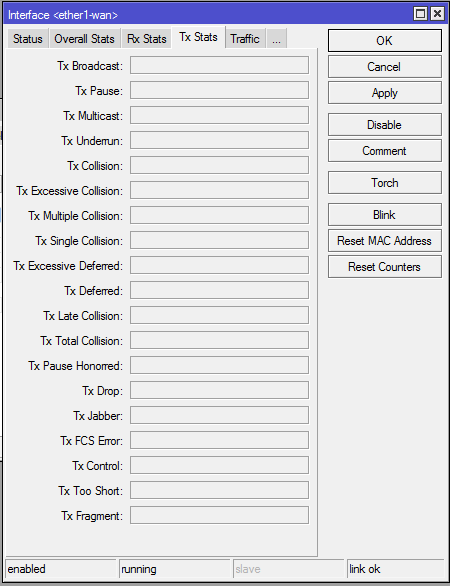This screenshot has height=586, width=450.
Task: Disable the ether1-wan interface
Action: tap(385, 125)
